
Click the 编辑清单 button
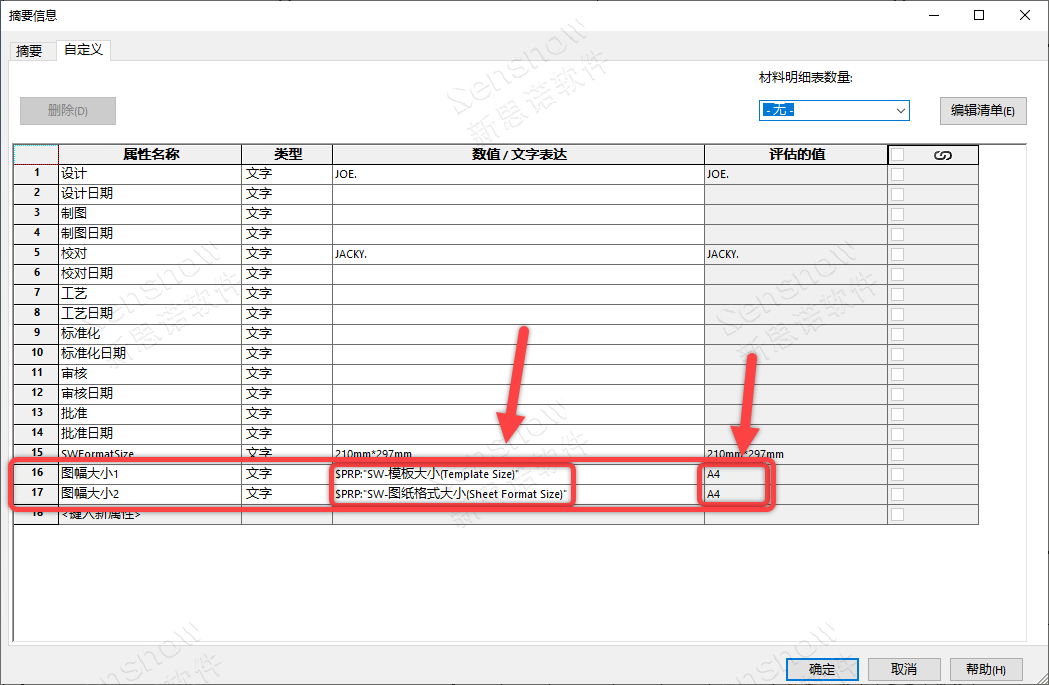[983, 111]
